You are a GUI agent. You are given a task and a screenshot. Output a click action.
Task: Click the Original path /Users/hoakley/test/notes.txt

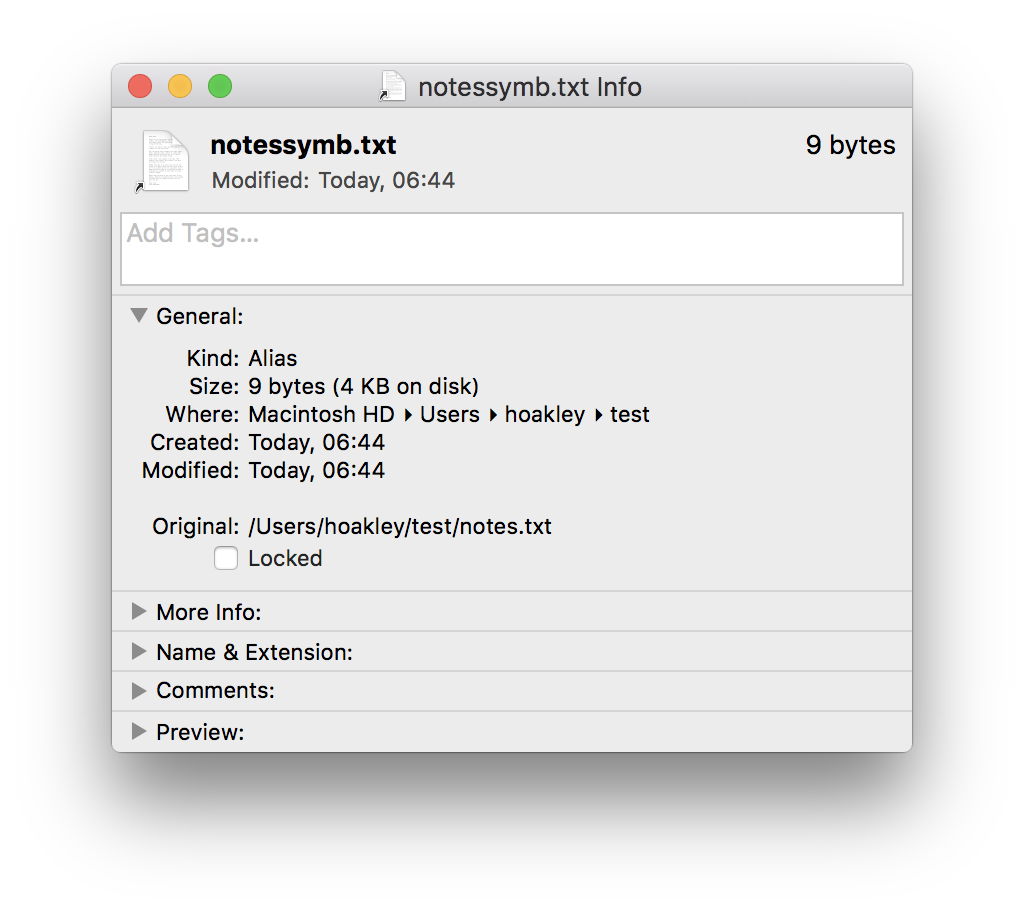400,526
